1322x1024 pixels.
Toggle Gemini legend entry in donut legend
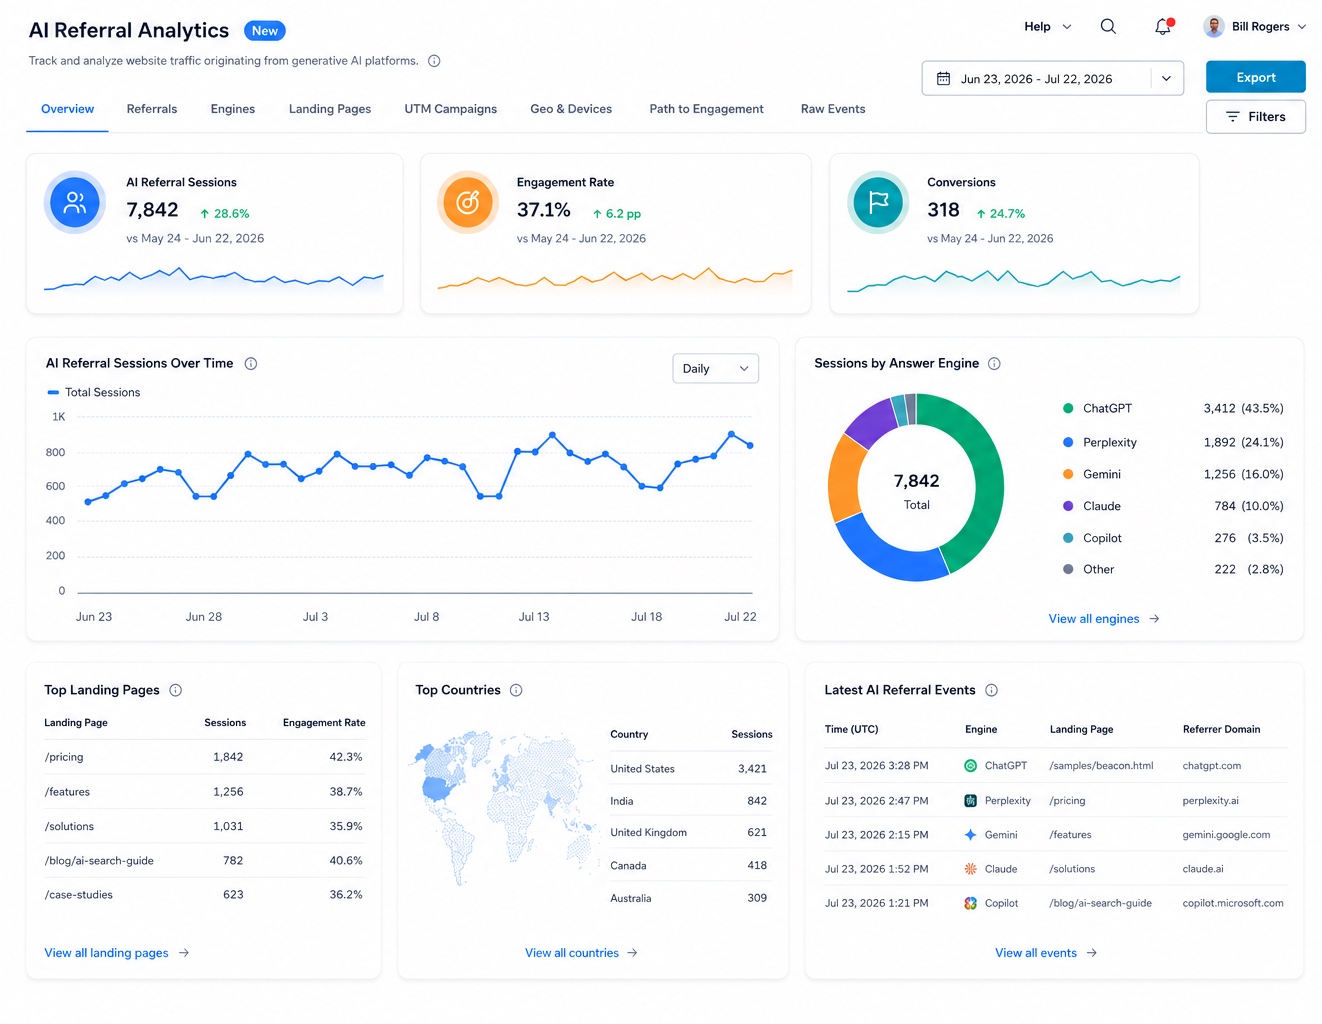click(1092, 475)
